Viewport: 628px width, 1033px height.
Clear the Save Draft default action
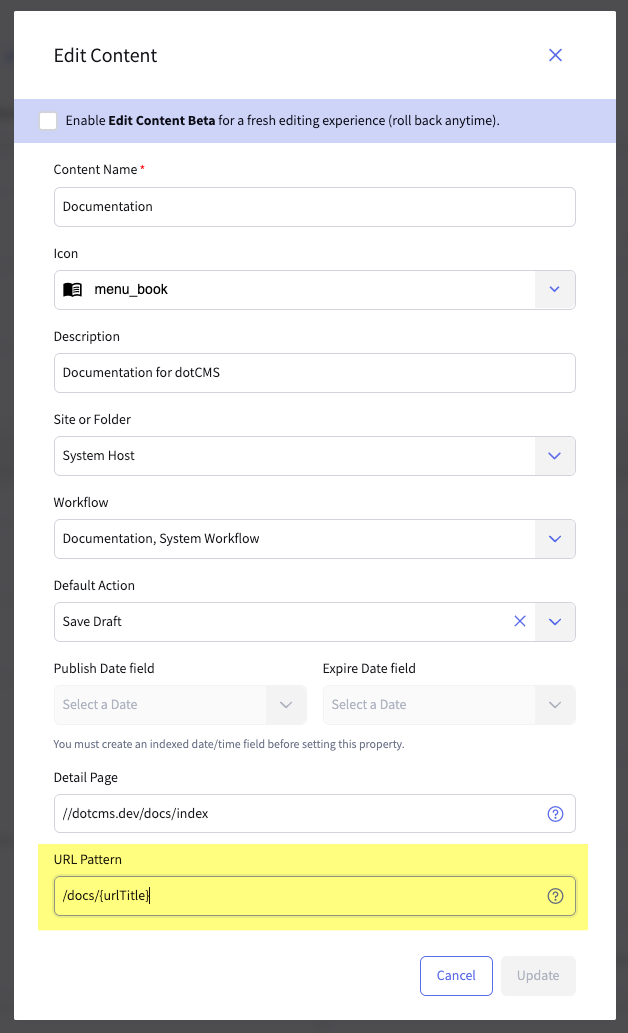(x=520, y=622)
